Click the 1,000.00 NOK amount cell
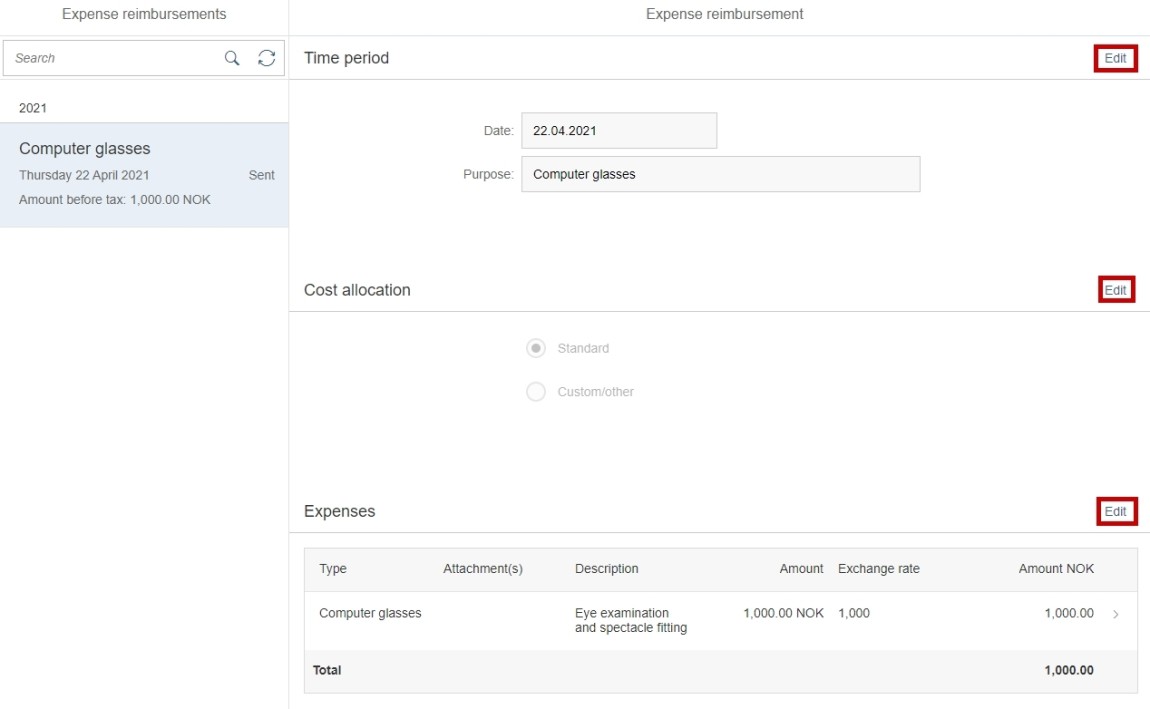Image resolution: width=1150 pixels, height=709 pixels. click(783, 613)
